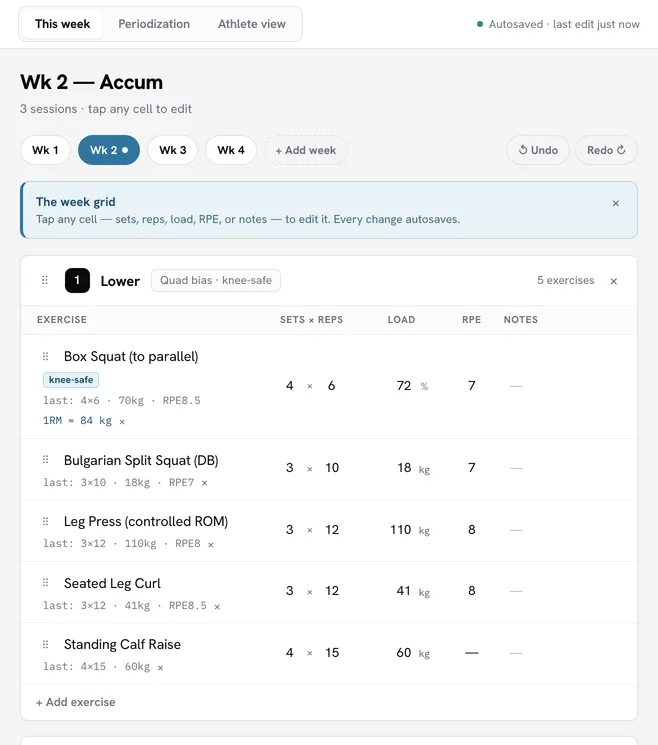
Task: Open the Athlete view tab
Action: click(252, 24)
